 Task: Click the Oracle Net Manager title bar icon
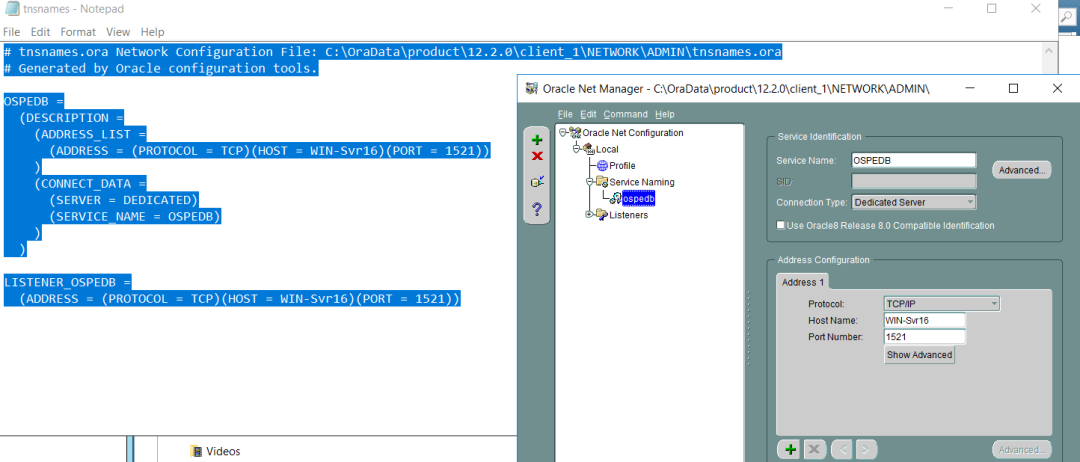(x=531, y=88)
